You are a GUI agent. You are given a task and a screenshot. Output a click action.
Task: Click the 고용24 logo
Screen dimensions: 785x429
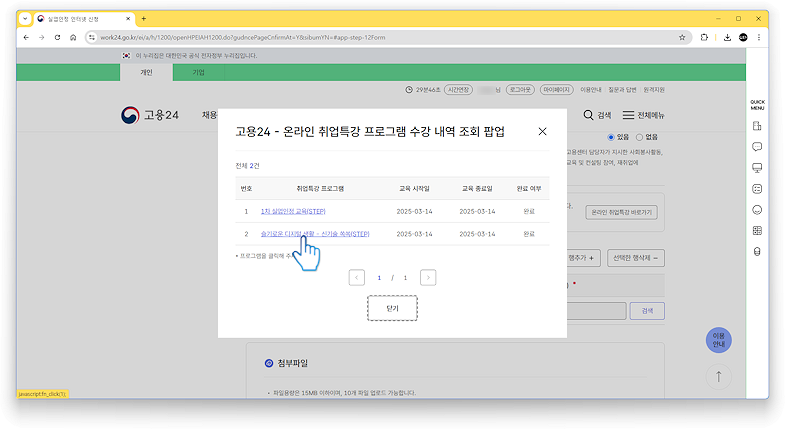click(x=150, y=115)
